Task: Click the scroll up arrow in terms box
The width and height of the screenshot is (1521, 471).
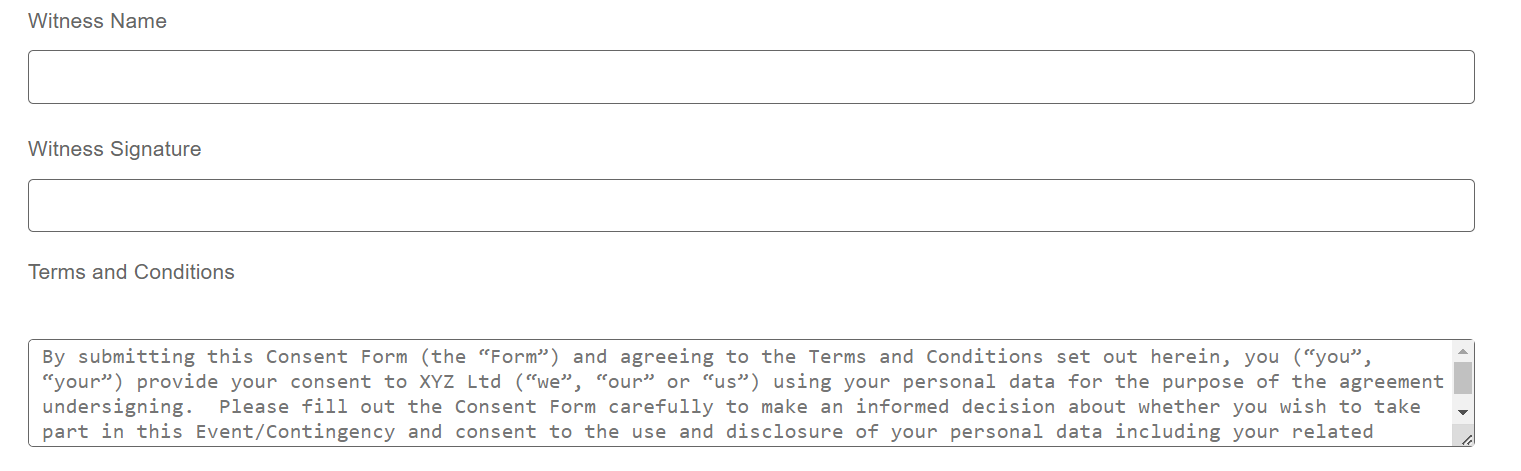Action: (x=1463, y=351)
